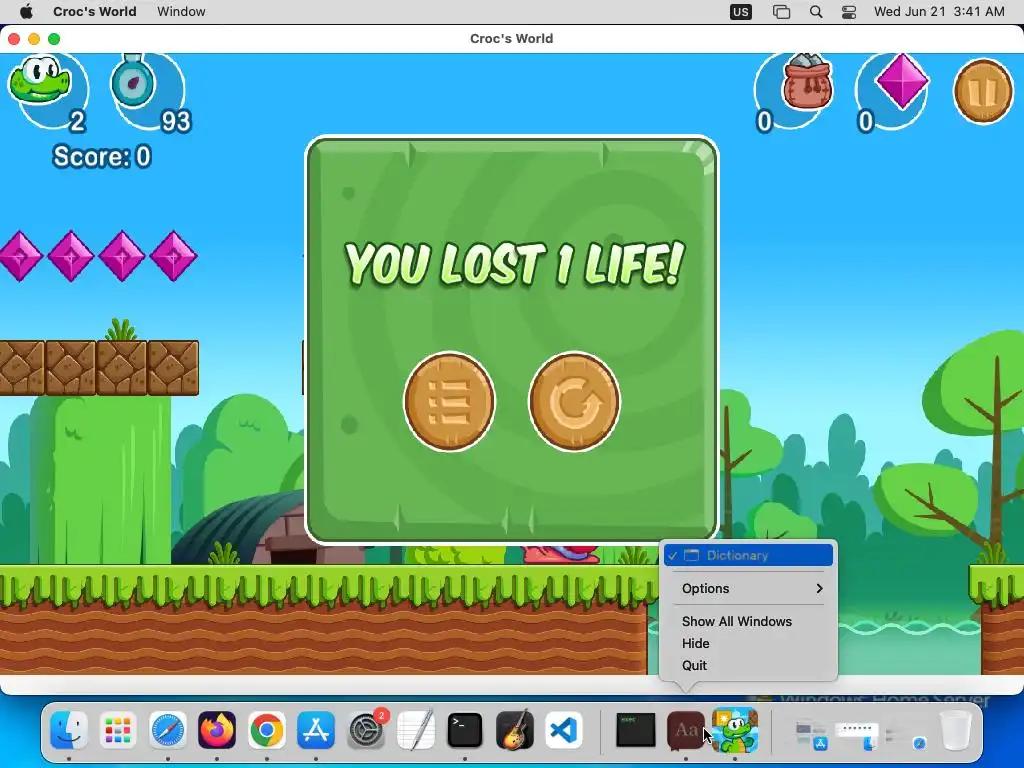Open Visual Studio Code from the dock
This screenshot has width=1024, height=768.
564,729
